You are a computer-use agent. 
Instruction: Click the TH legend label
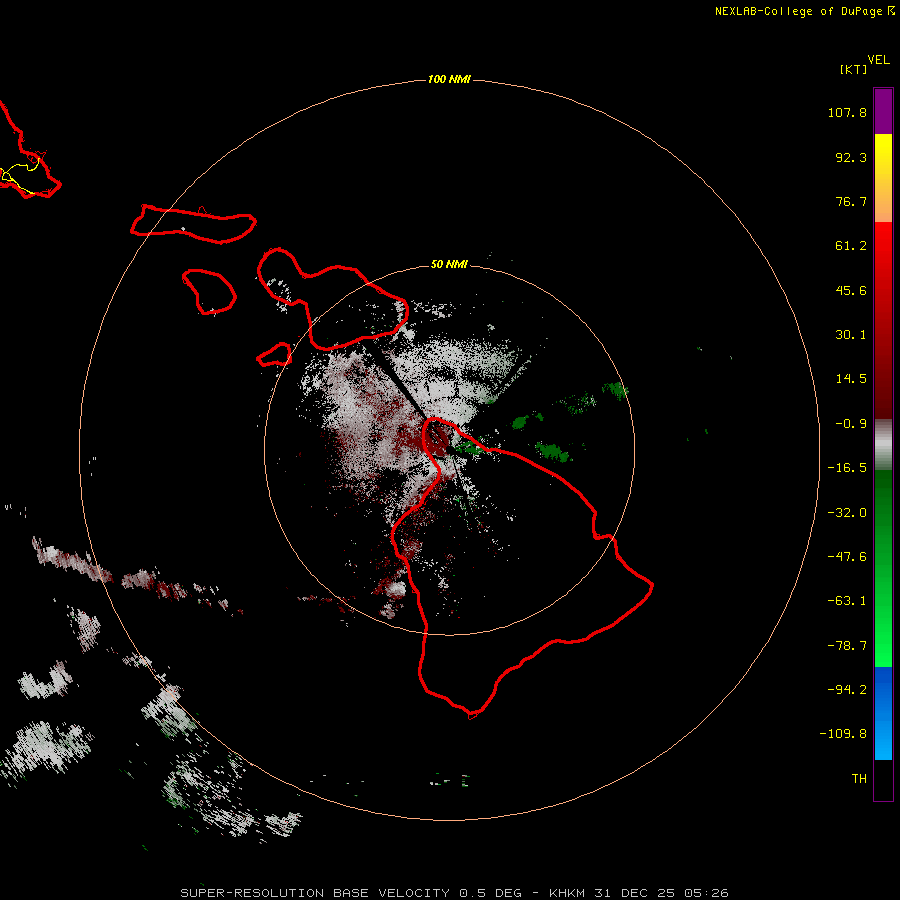click(x=859, y=779)
